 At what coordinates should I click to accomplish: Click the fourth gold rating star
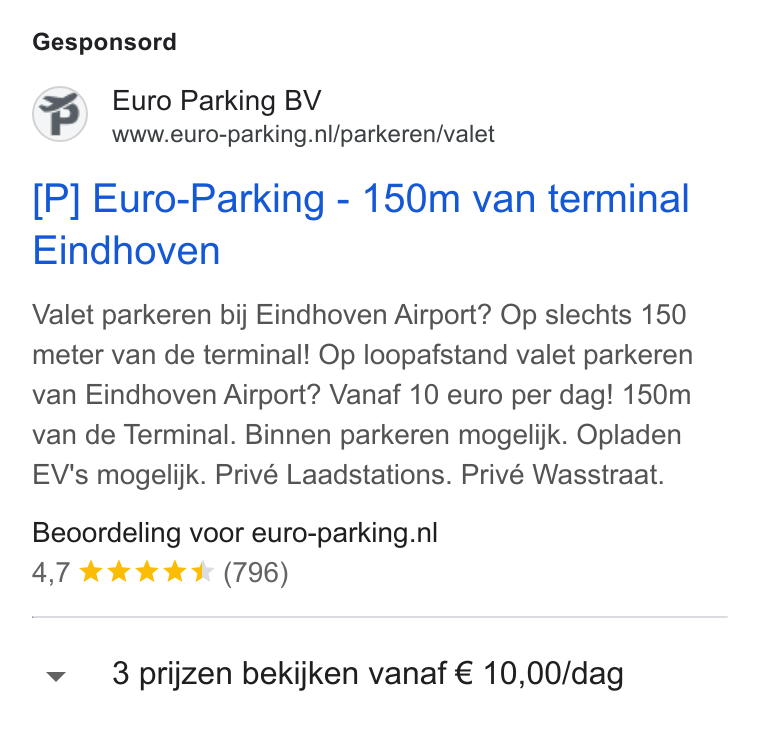click(x=174, y=571)
